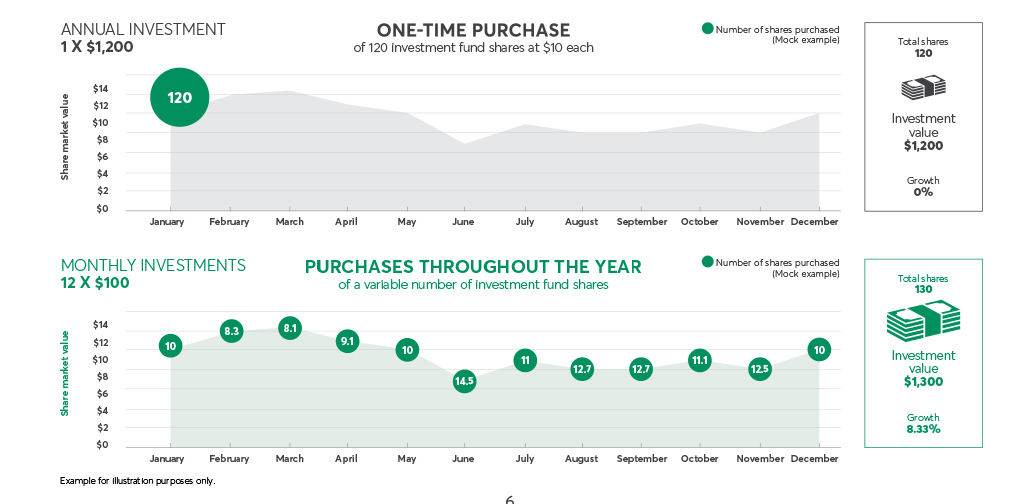Click the 11 shares bubble for July
Viewport: 1030px width, 504px height.
click(525, 360)
